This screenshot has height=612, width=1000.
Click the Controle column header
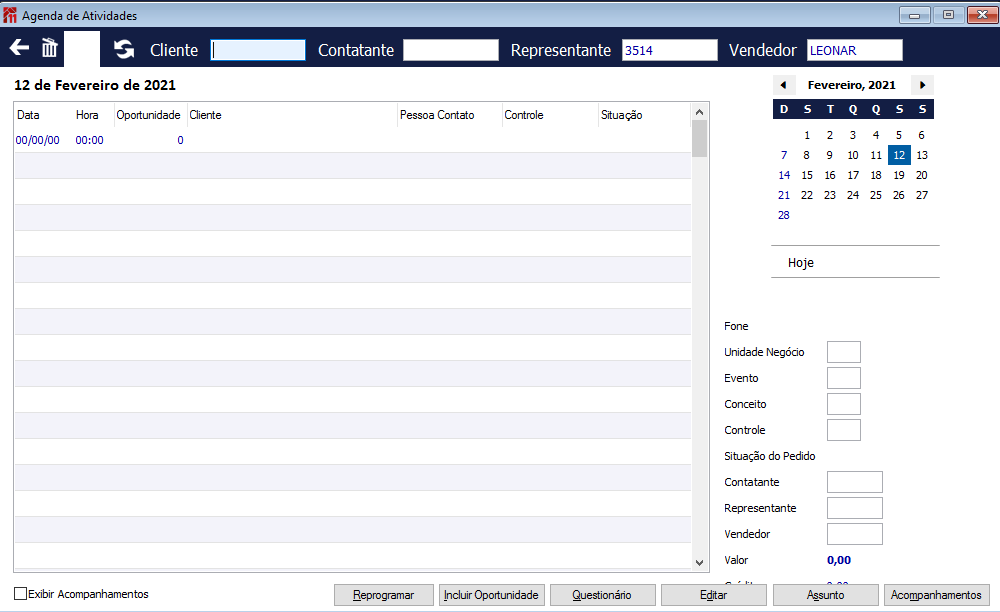point(524,115)
